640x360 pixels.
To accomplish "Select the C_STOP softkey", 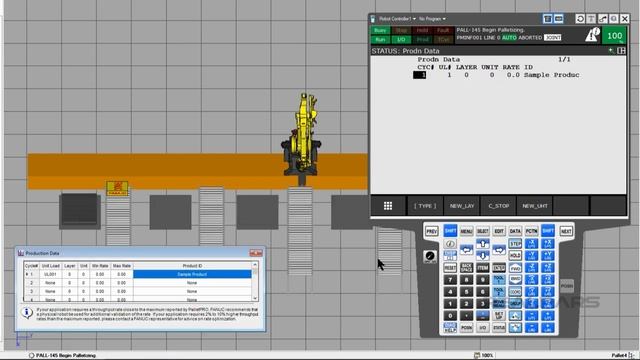I will pyautogui.click(x=498, y=206).
